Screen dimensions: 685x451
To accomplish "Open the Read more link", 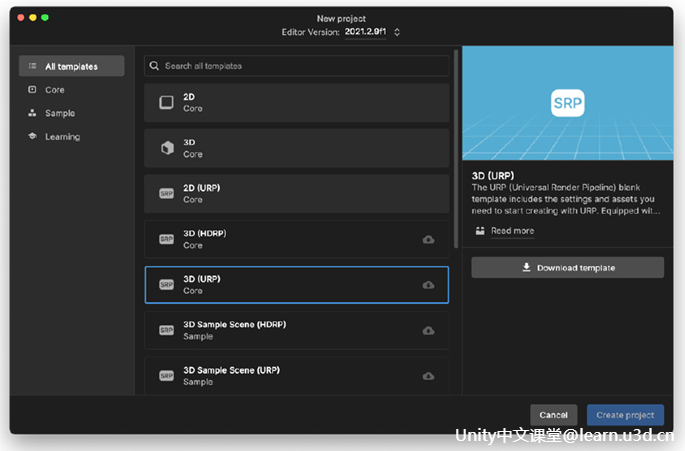I will pos(512,231).
